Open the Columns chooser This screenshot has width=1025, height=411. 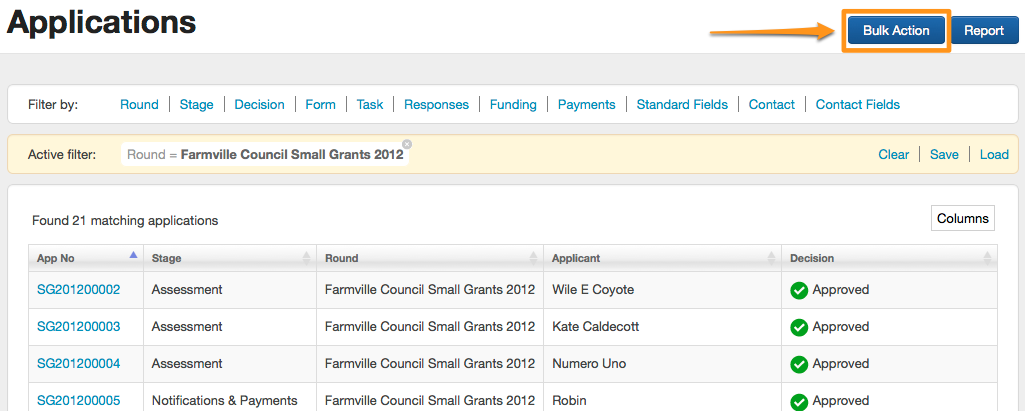point(962,218)
